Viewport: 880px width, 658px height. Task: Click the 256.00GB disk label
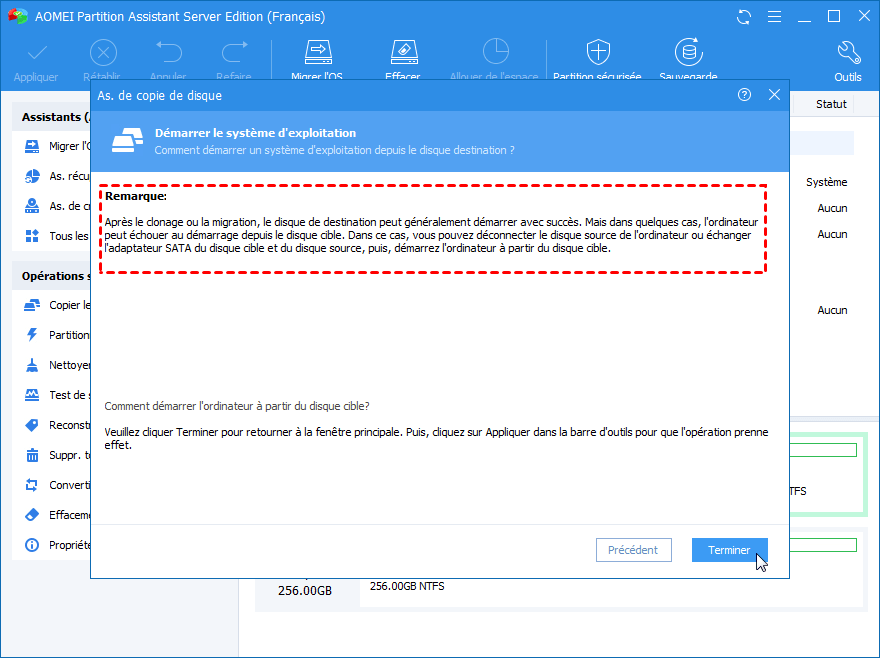pos(305,591)
